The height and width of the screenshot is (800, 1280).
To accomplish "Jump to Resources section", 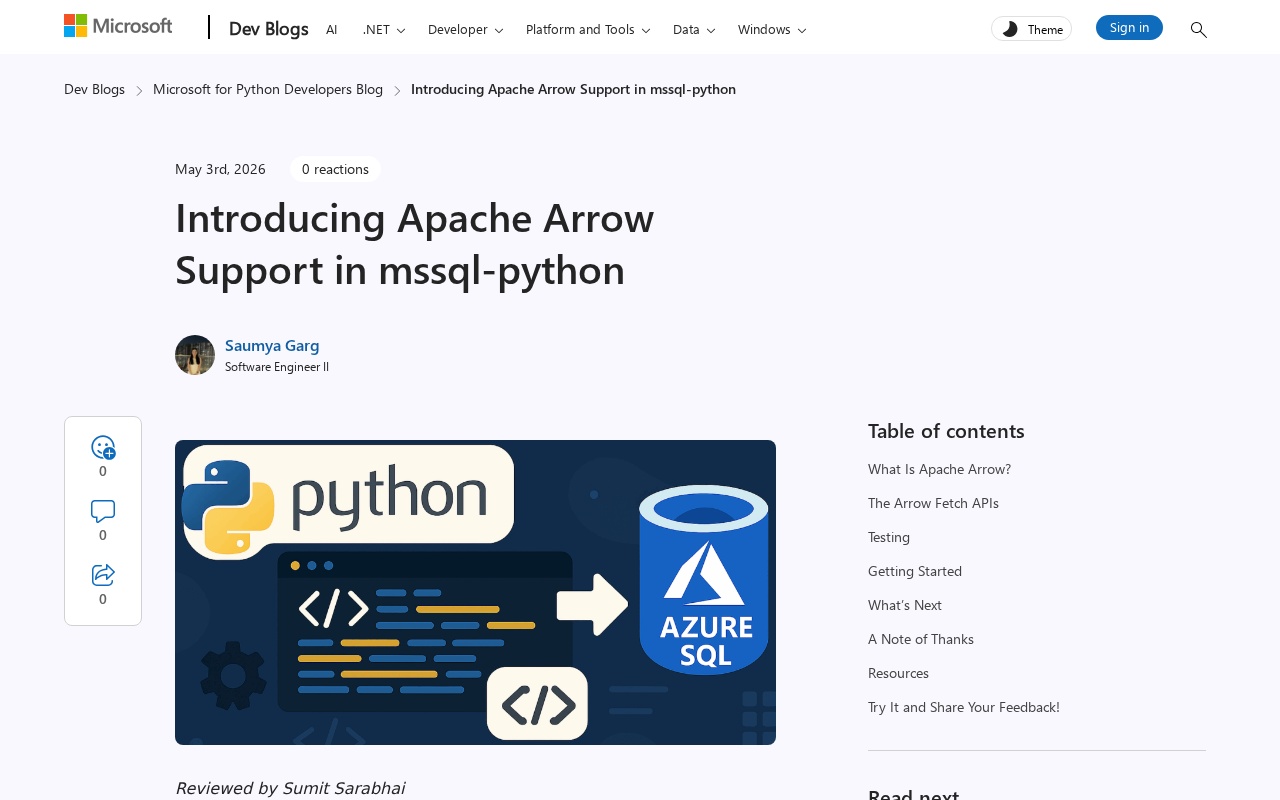I will pyautogui.click(x=898, y=673).
